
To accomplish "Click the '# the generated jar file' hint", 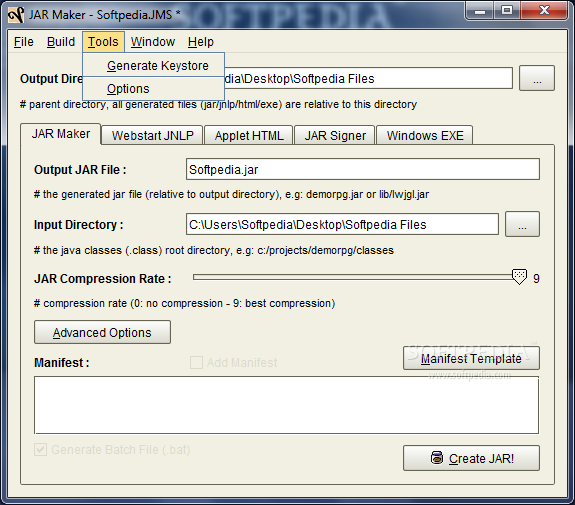I will [x=231, y=194].
